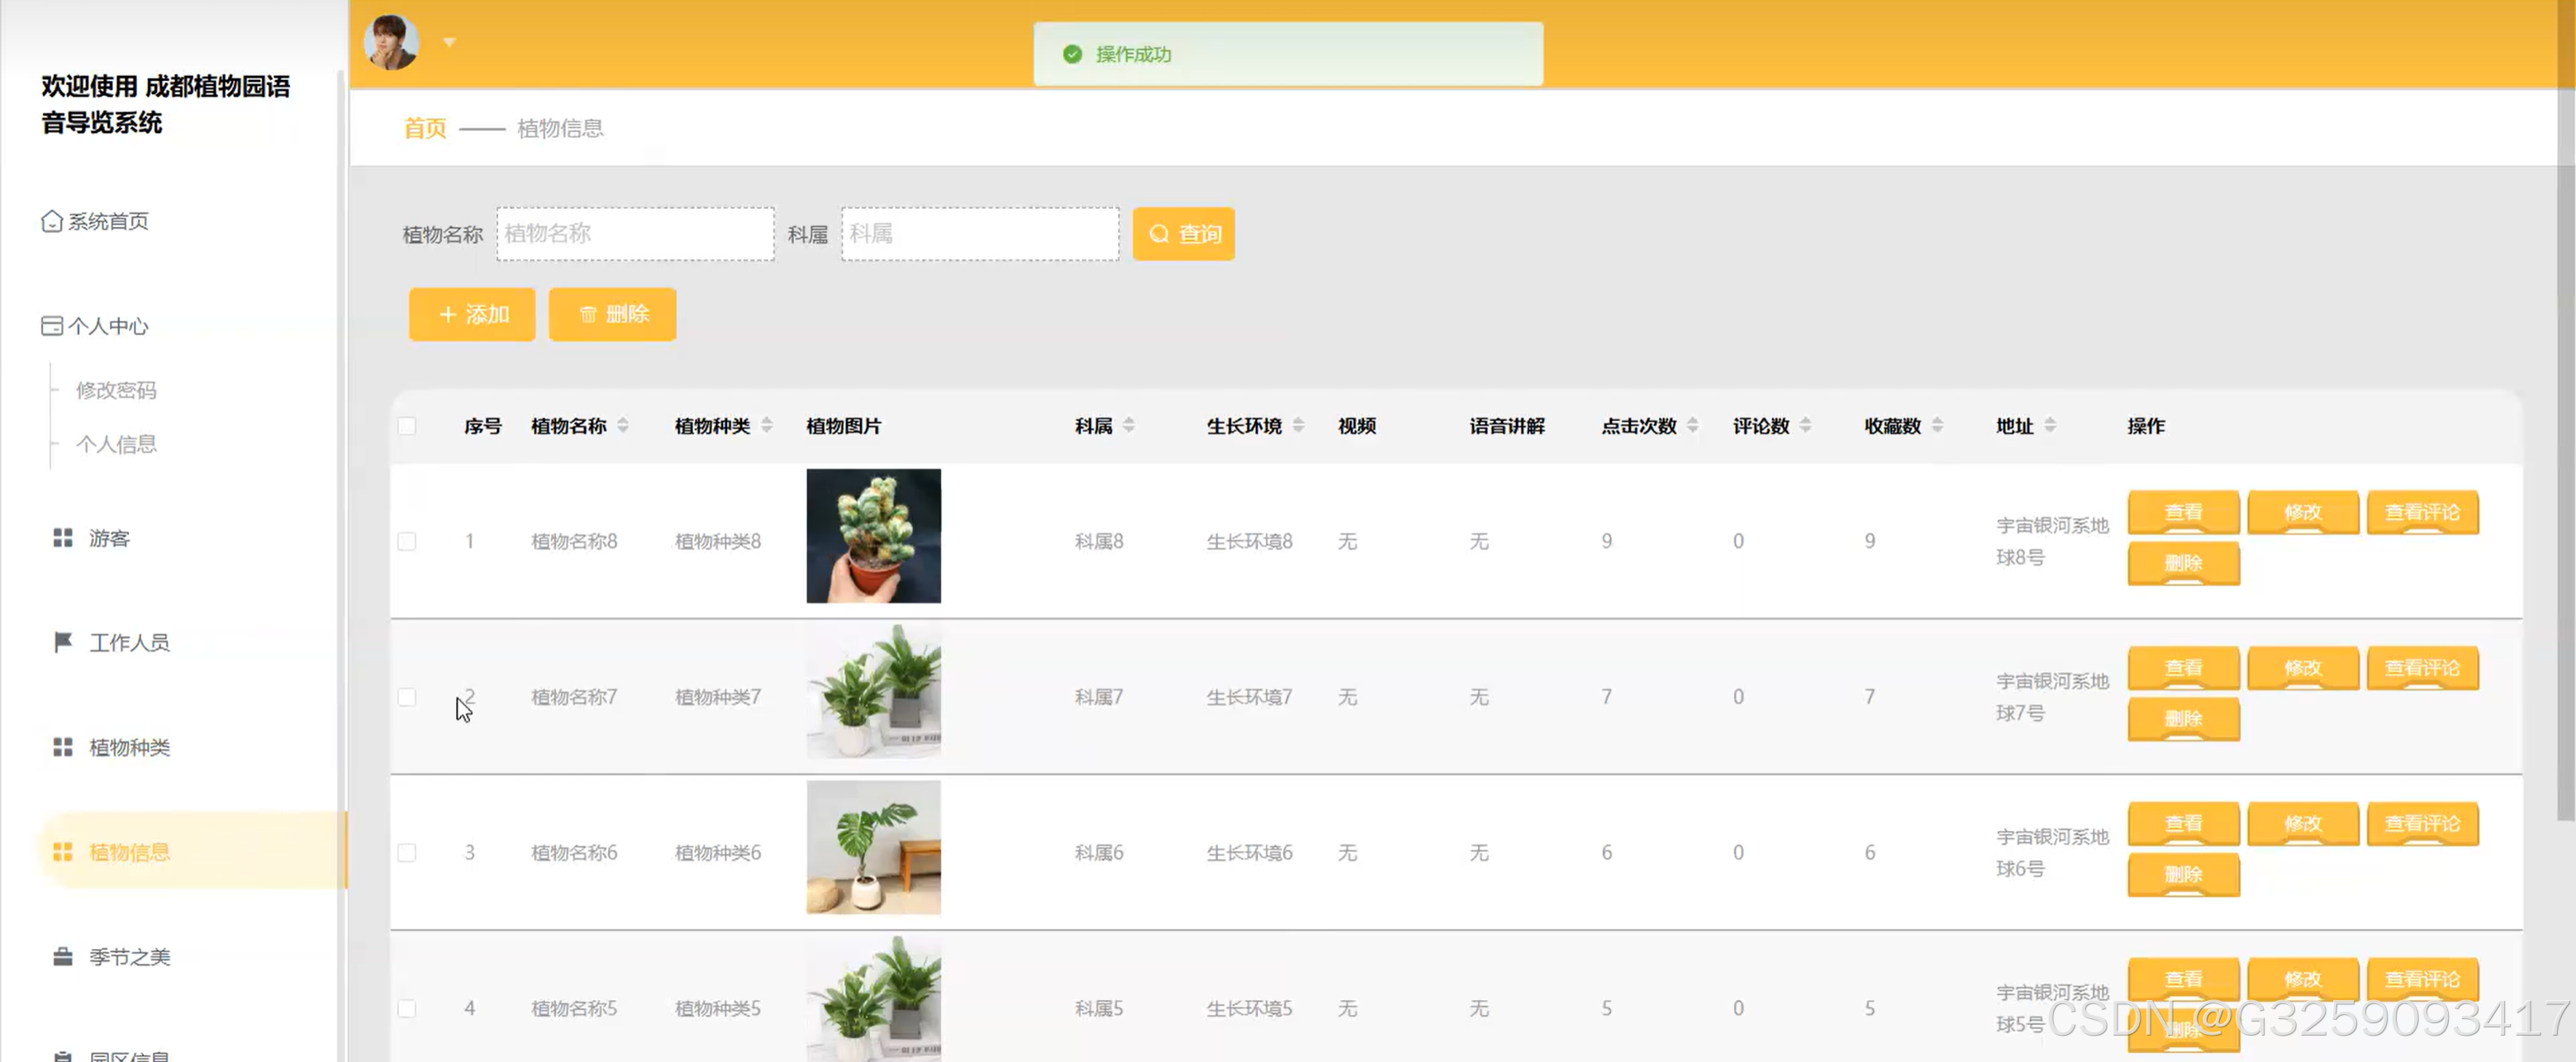This screenshot has width=2576, height=1062.
Task: Click the highlighted 植物信息 sidebar icon
Action: tap(62, 851)
